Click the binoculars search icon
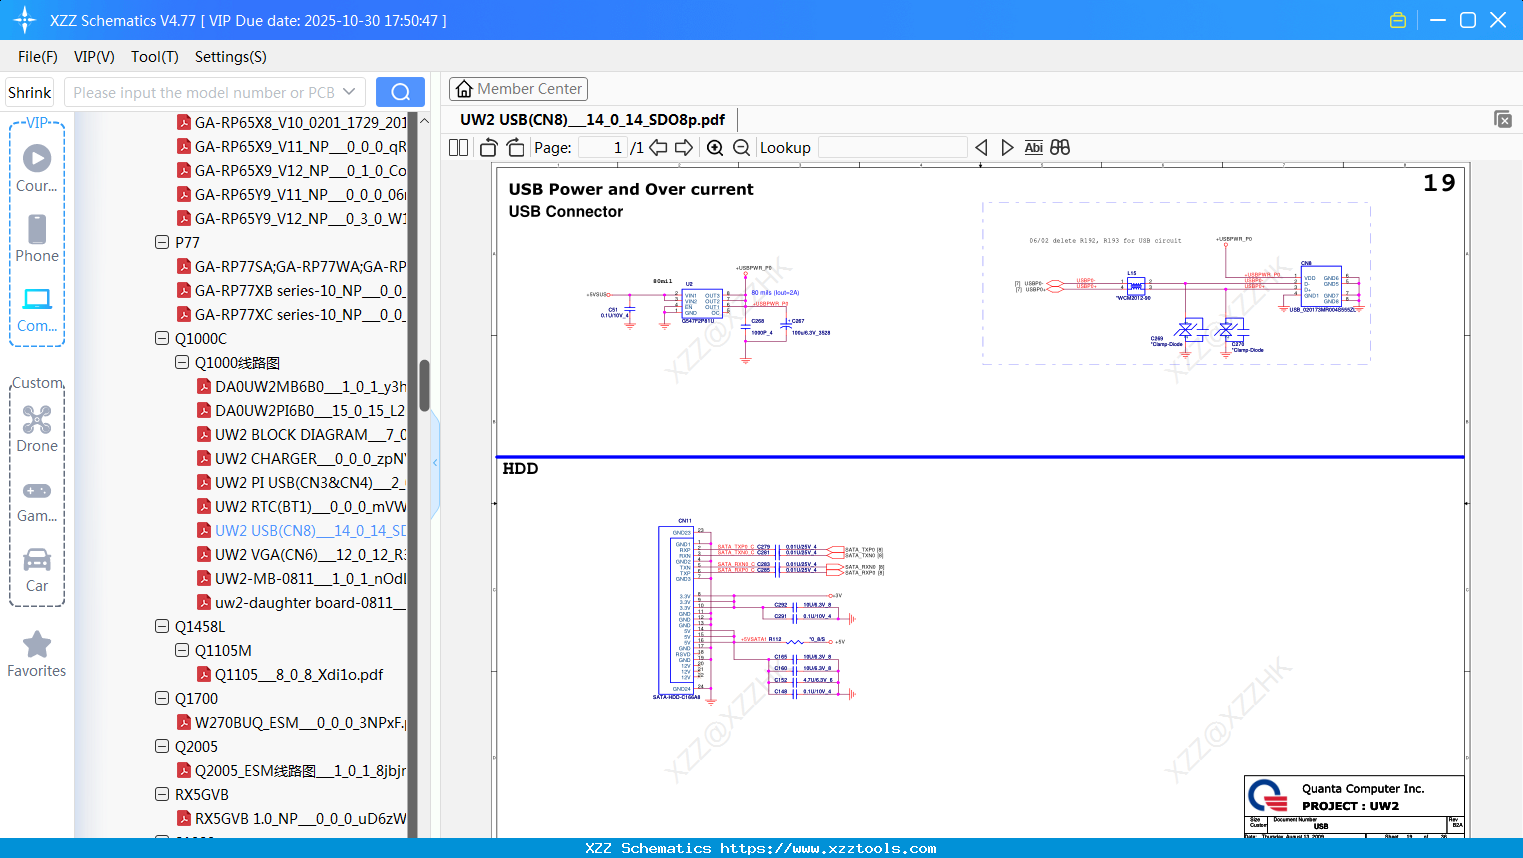The height and width of the screenshot is (858, 1523). 1060,148
